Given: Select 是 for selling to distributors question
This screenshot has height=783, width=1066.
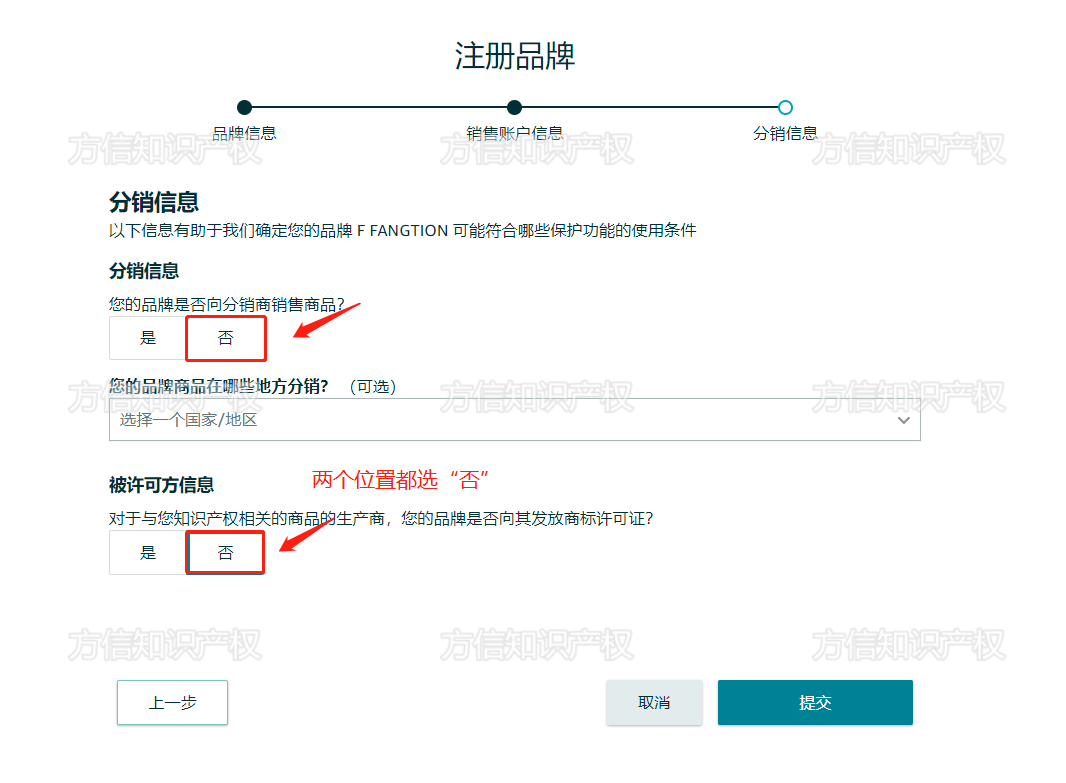Looking at the screenshot, I should pos(147,338).
